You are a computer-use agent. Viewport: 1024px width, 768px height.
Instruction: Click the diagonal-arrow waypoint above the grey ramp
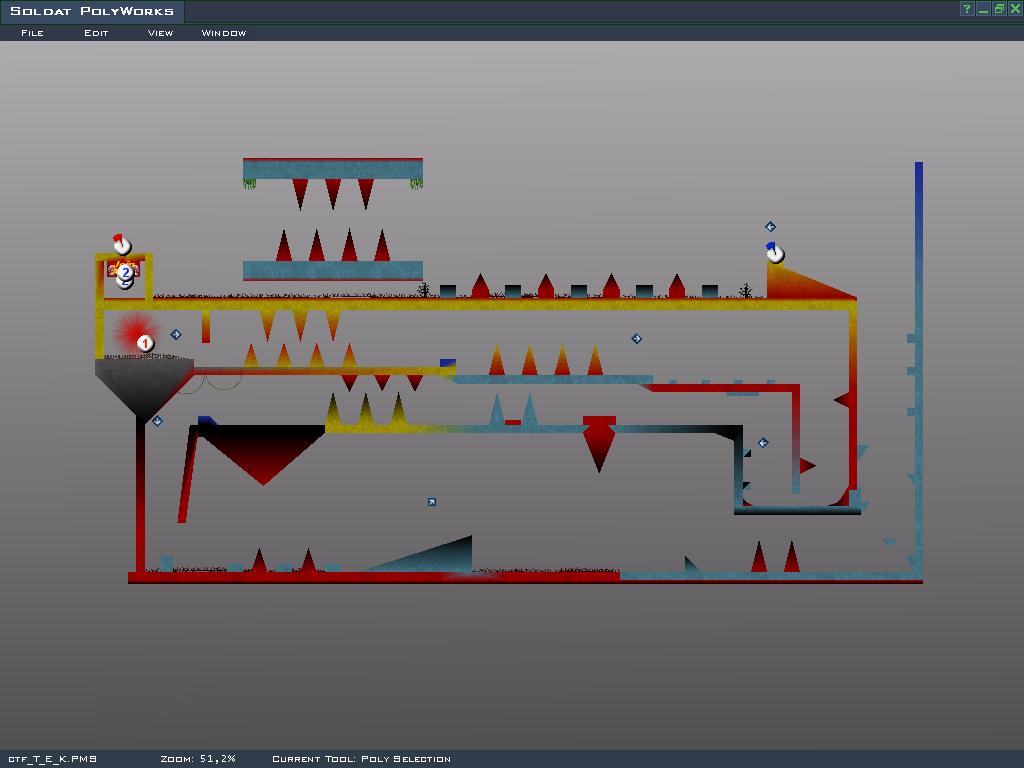click(431, 502)
